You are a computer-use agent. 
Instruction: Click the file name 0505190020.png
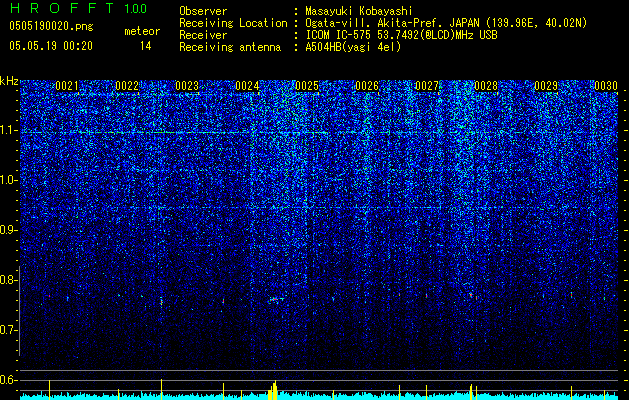pyautogui.click(x=51, y=27)
